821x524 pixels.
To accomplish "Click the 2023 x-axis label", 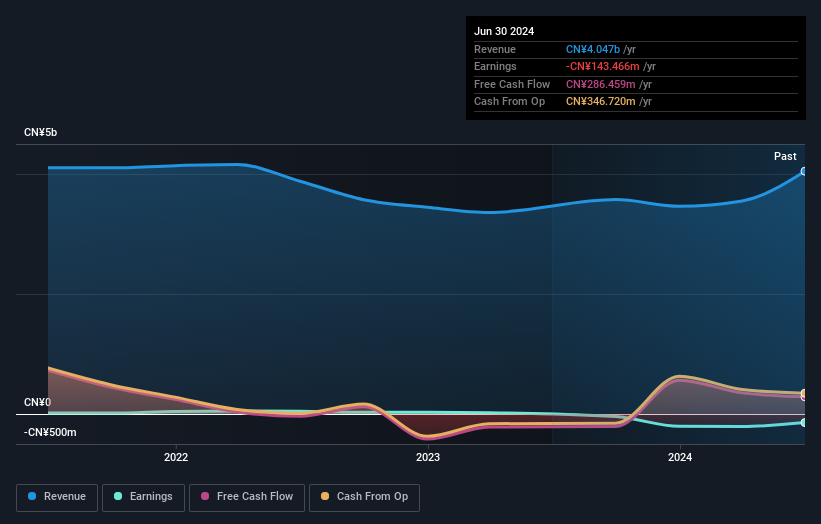I will click(428, 458).
